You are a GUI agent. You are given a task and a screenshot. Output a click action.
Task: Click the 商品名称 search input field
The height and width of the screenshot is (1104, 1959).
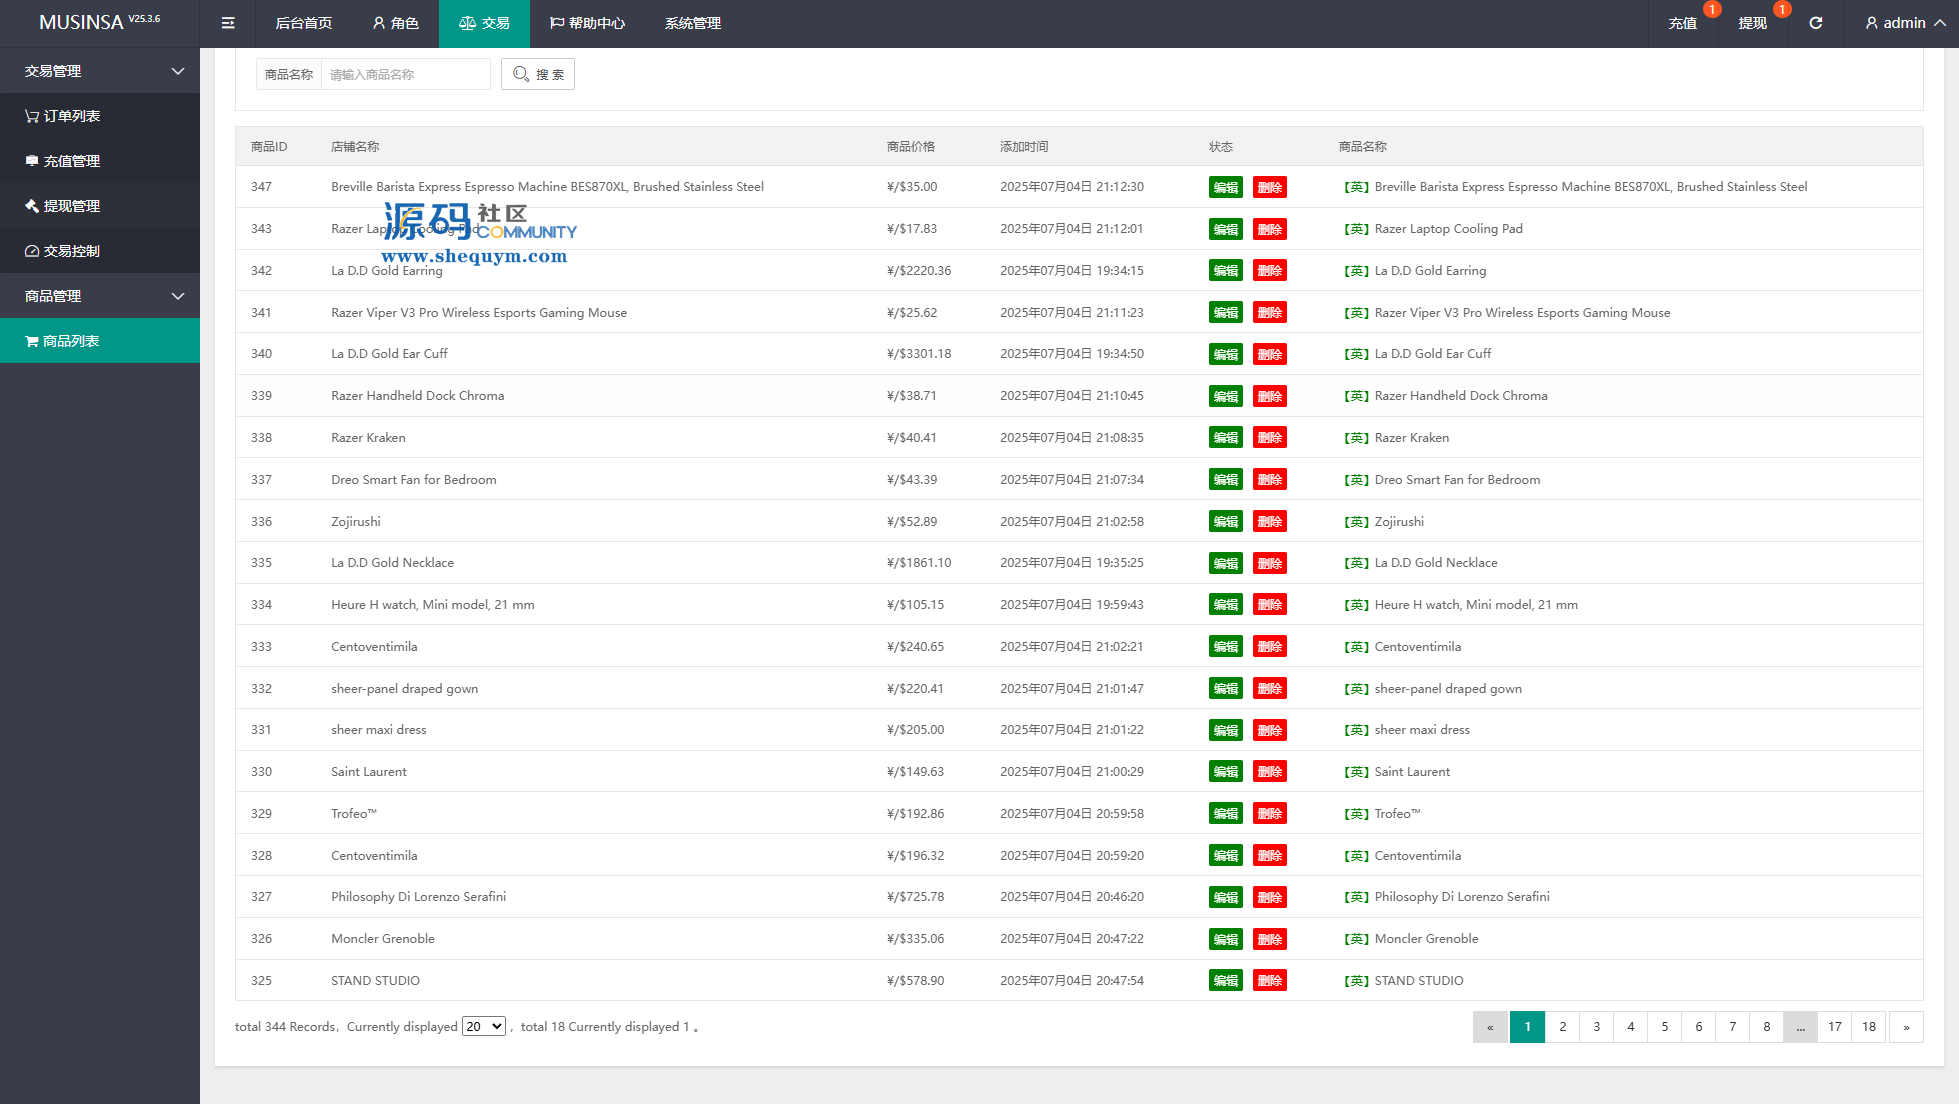tap(405, 74)
